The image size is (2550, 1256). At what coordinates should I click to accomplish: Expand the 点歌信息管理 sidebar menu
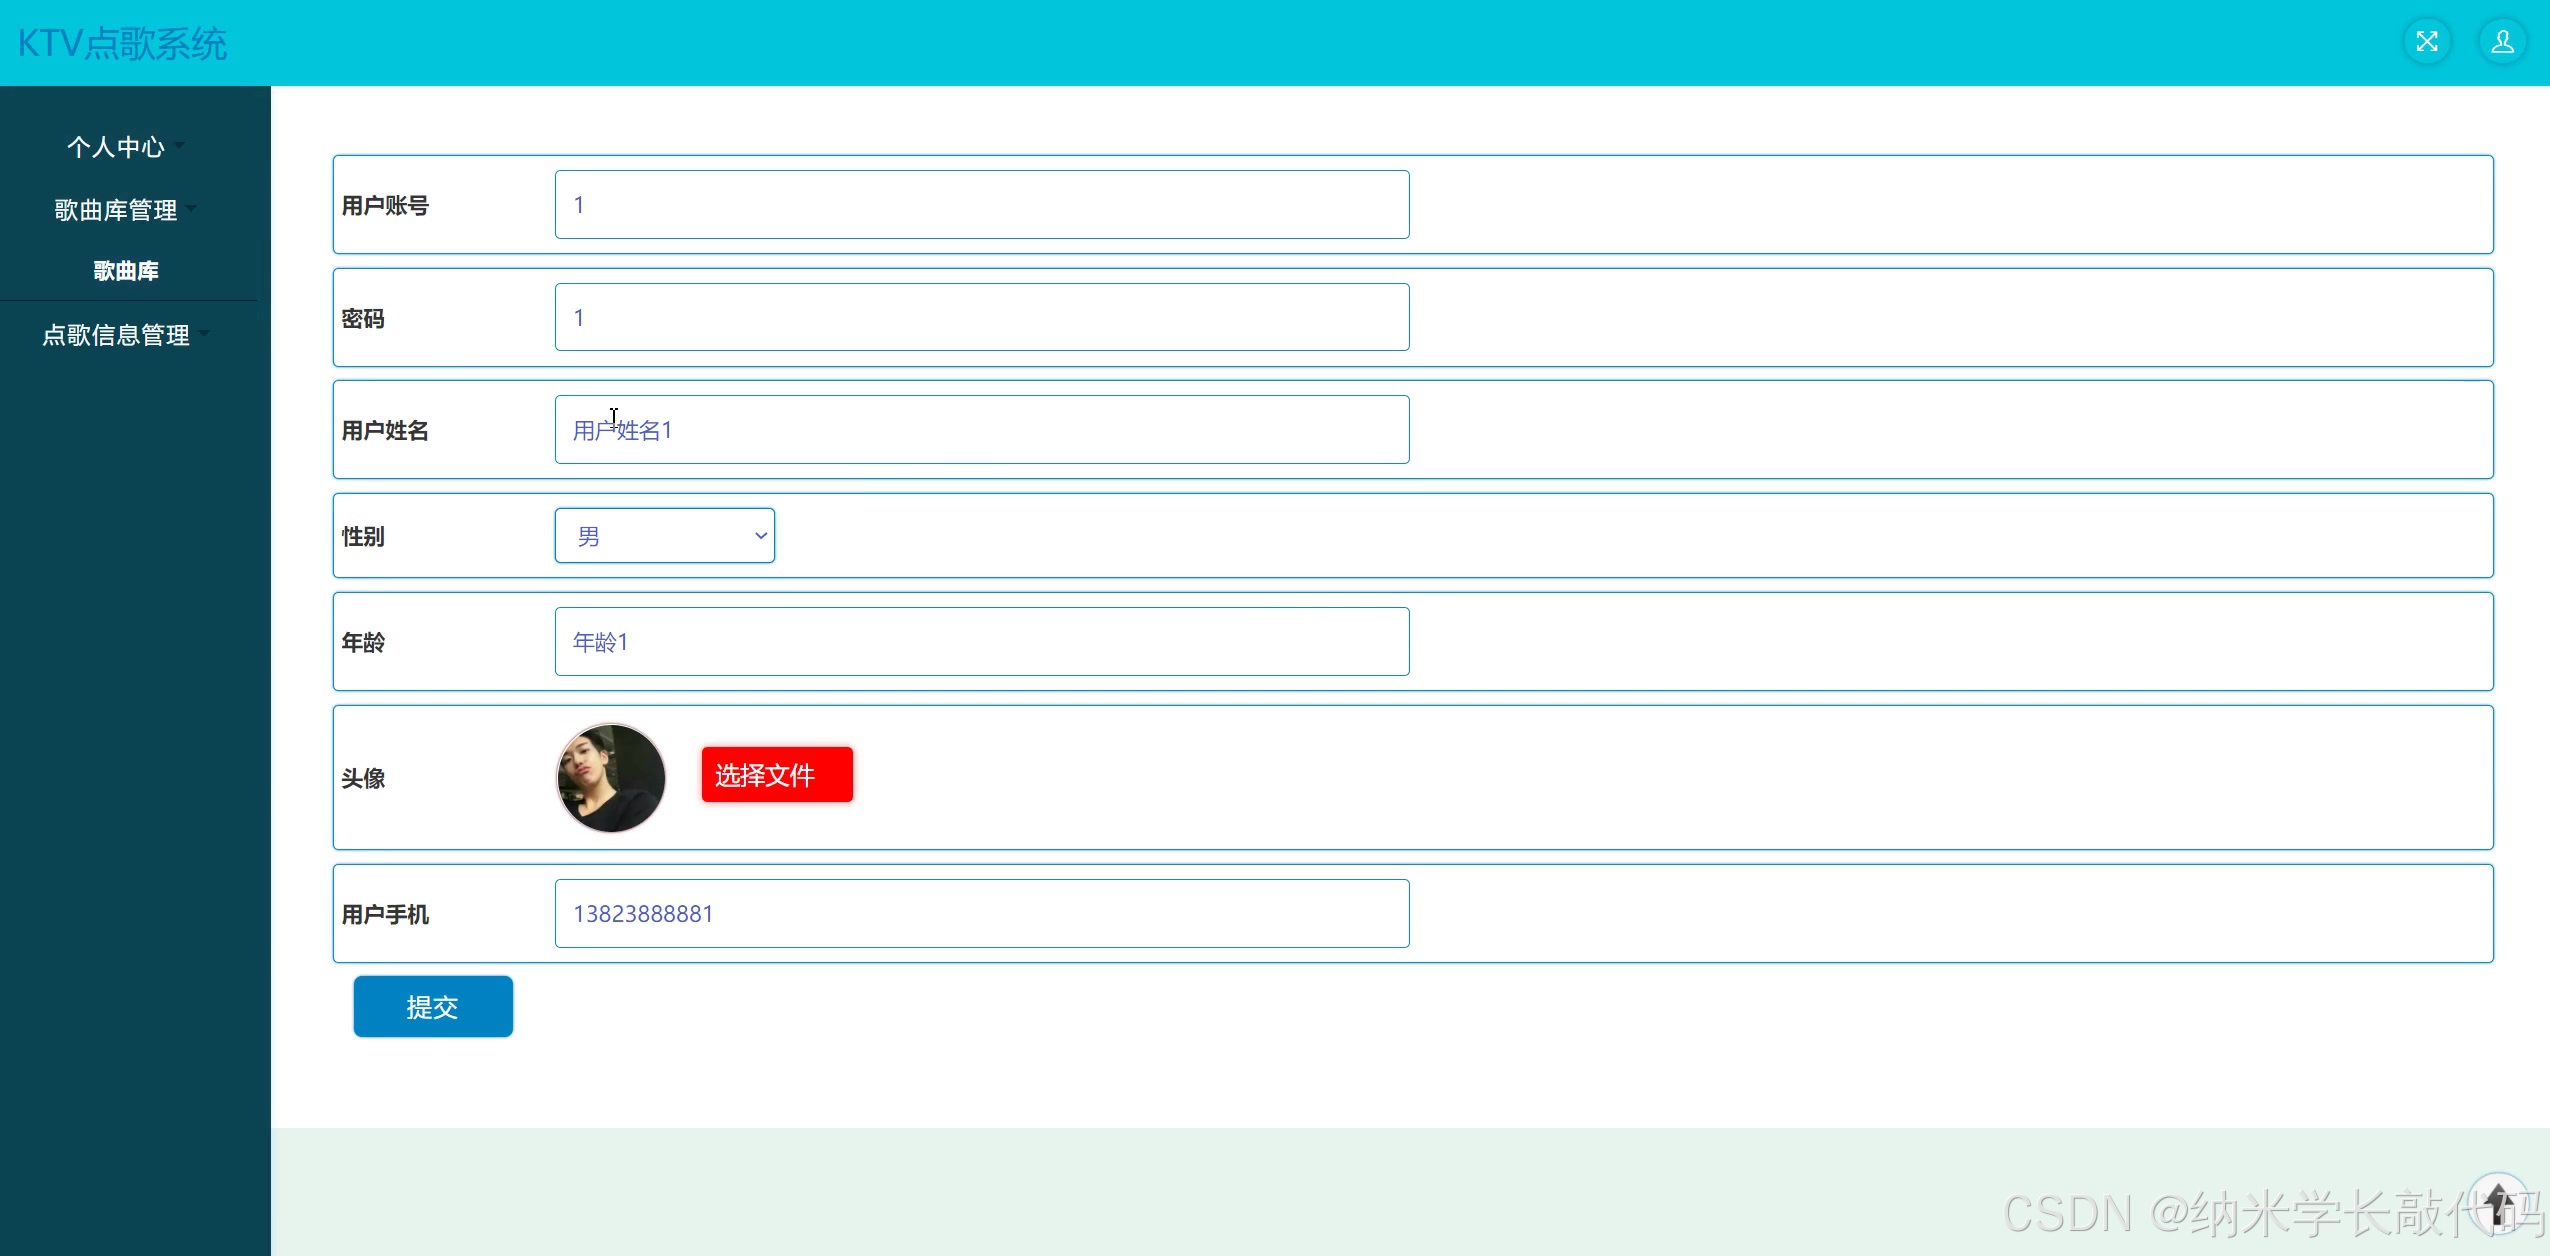[116, 335]
